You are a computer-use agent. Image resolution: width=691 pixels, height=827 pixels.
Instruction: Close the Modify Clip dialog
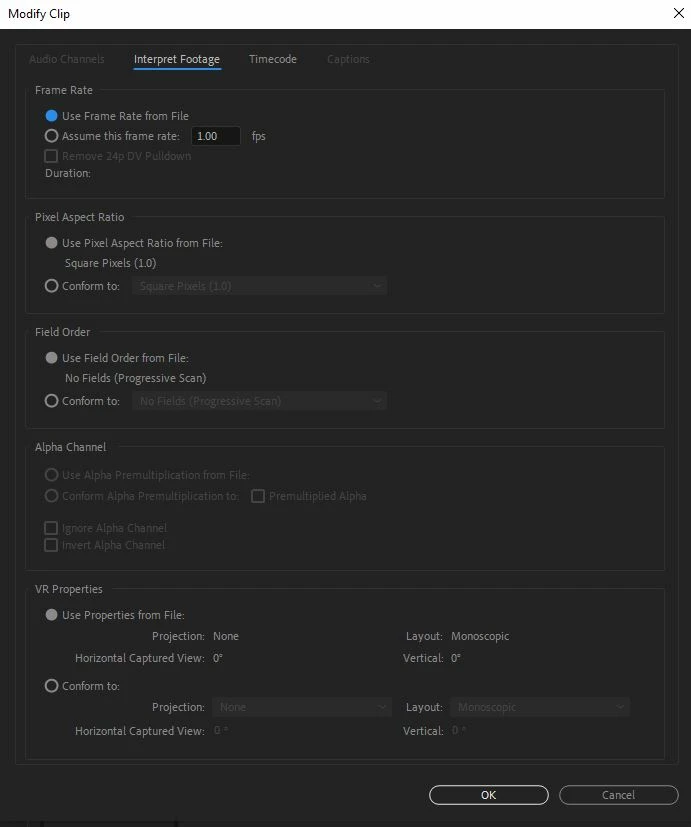[679, 13]
